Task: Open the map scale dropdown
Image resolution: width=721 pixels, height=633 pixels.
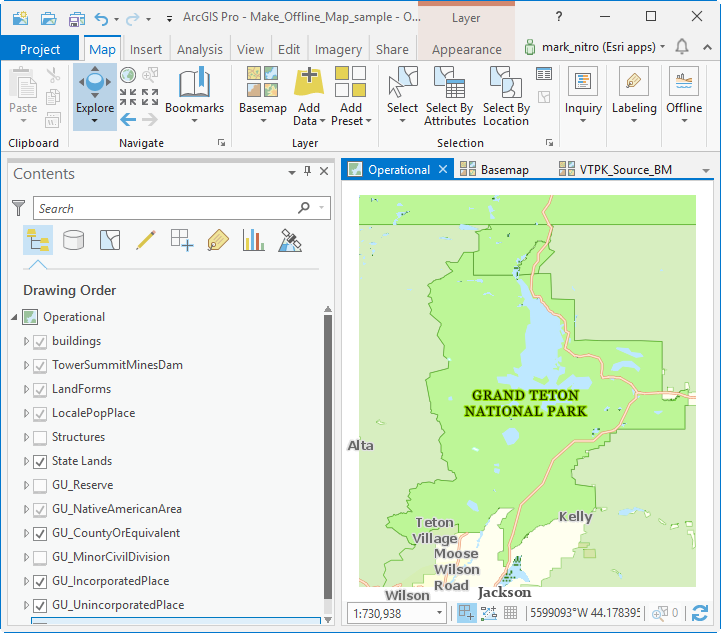Action: pyautogui.click(x=439, y=613)
